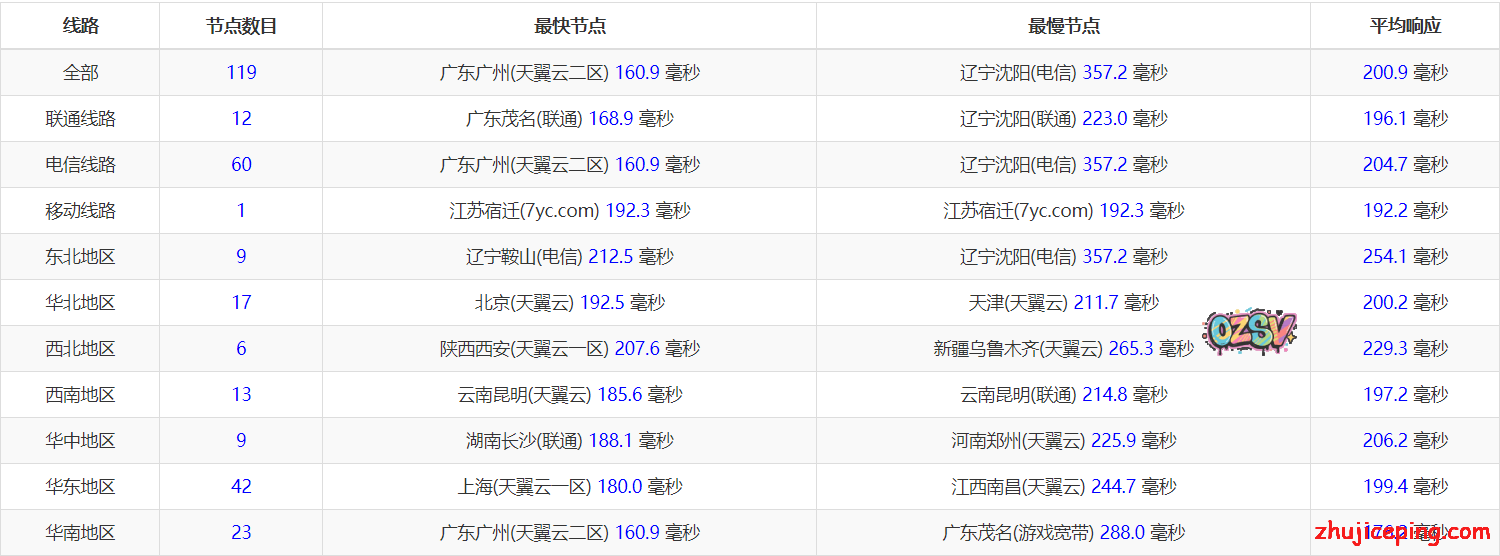Select the 节点数目 column header

pos(241,26)
